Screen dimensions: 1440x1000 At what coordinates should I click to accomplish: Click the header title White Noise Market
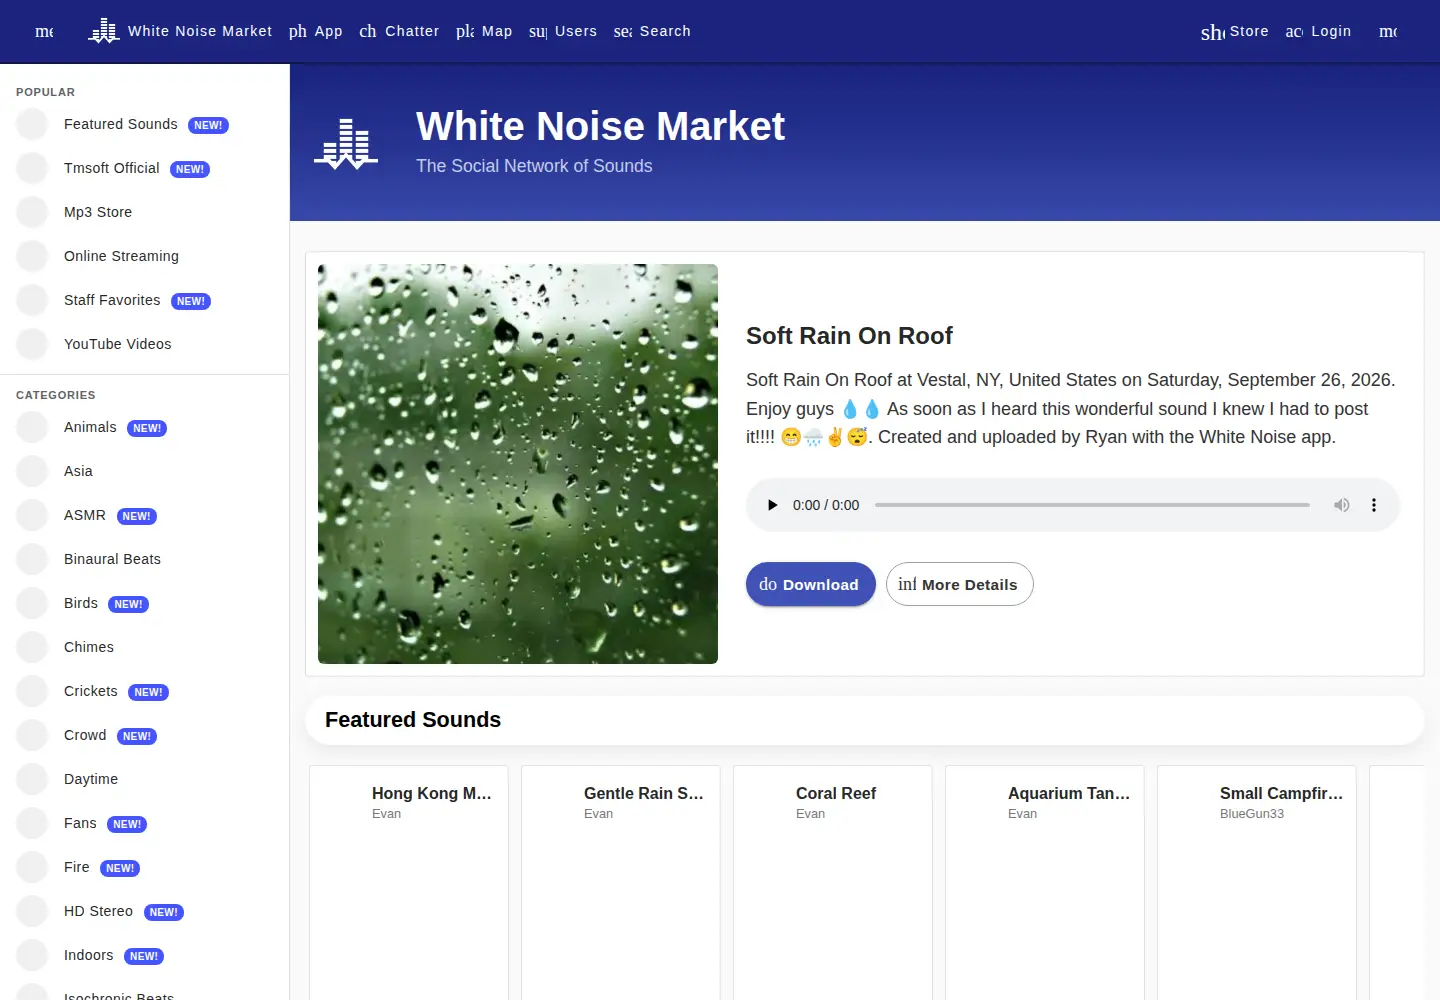pos(600,126)
